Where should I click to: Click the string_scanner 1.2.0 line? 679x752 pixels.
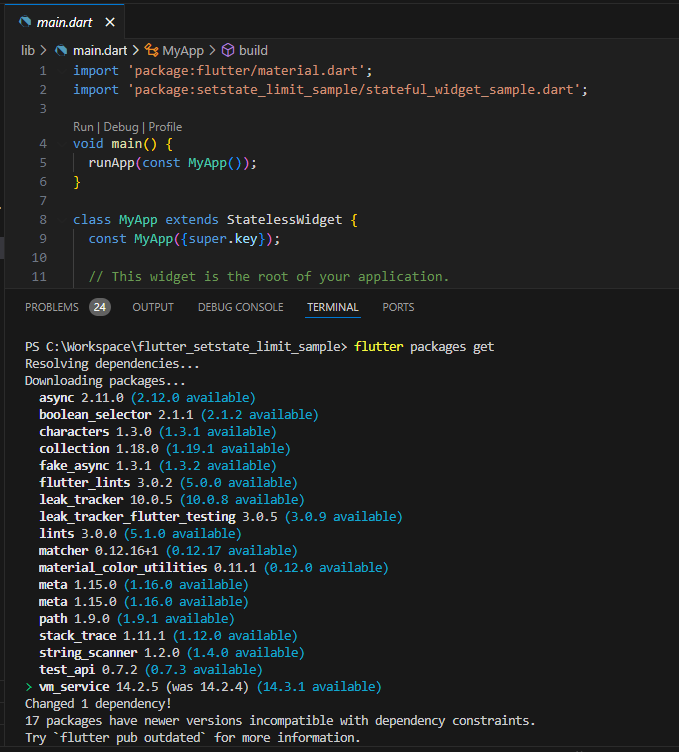point(172,653)
